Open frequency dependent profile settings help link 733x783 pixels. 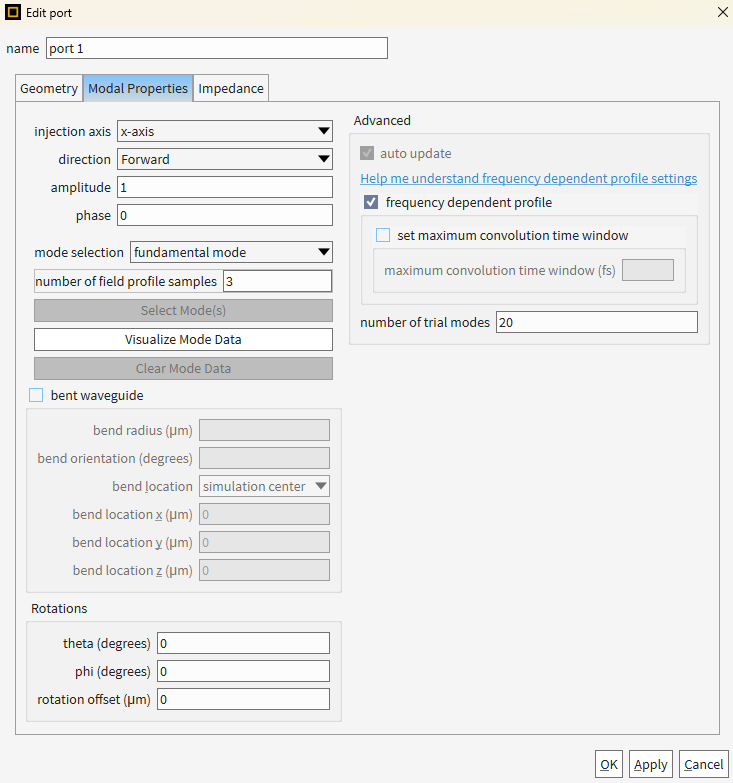pyautogui.click(x=529, y=178)
